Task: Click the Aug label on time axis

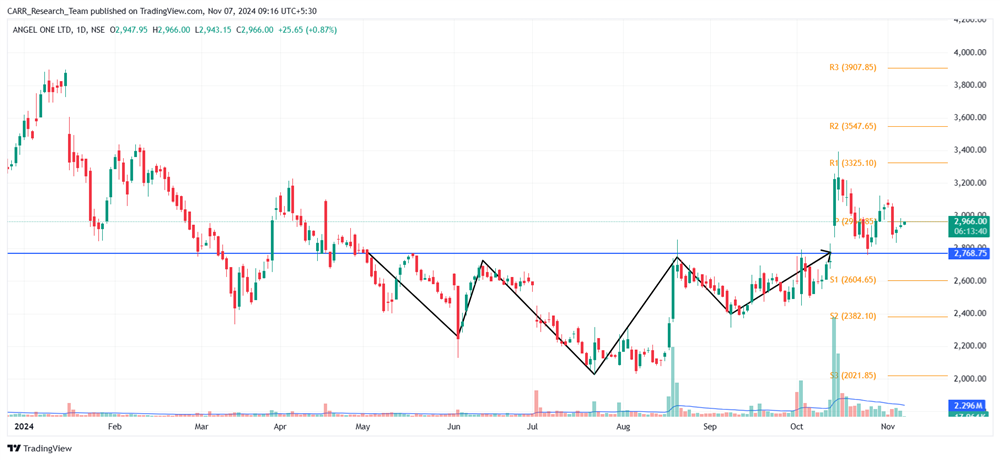Action: pos(624,425)
